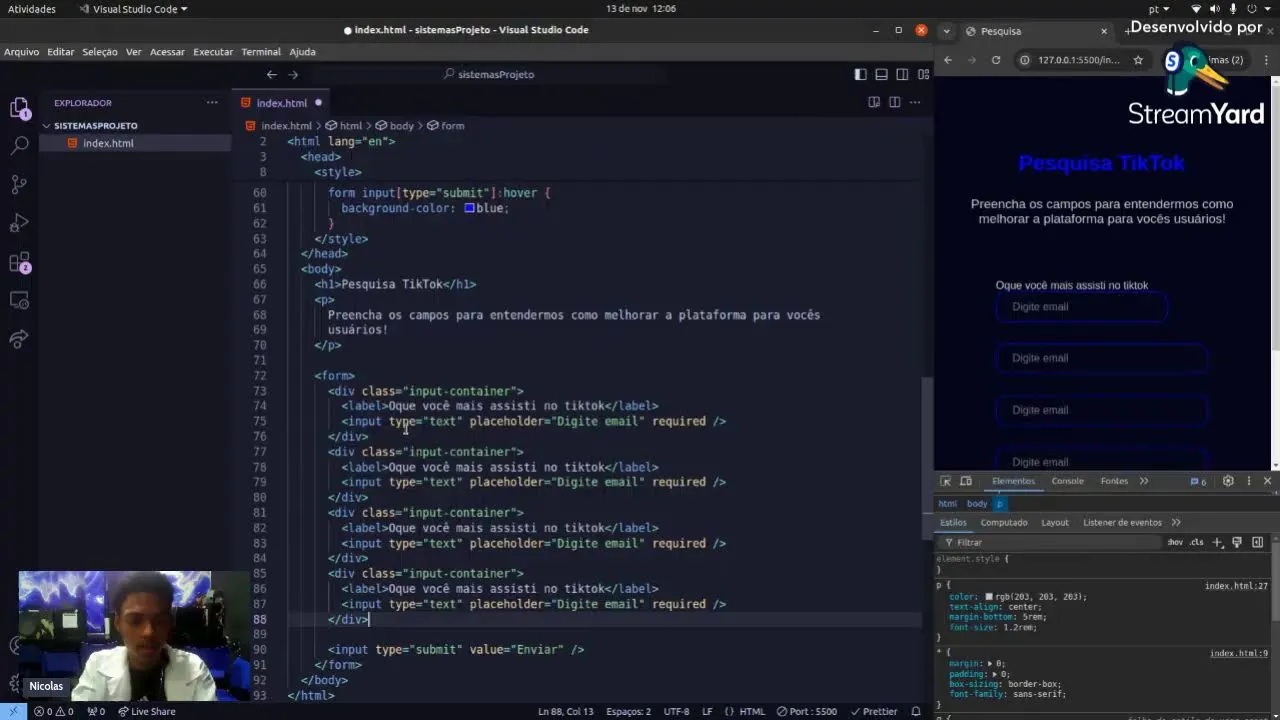This screenshot has width=1280, height=720.
Task: Click the sistemasProjeto command center search
Action: (490, 74)
